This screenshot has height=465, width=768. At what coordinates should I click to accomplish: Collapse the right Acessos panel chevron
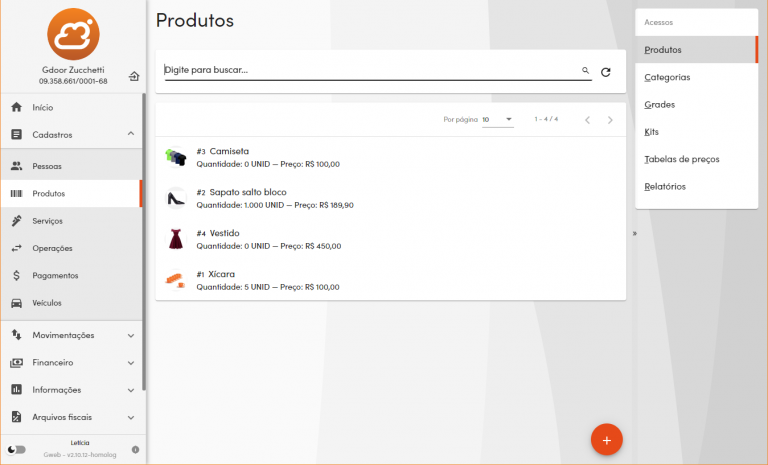tap(634, 233)
